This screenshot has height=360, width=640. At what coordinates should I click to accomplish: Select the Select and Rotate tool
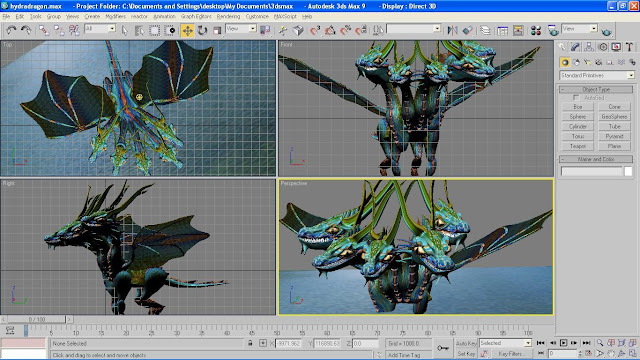[x=202, y=30]
